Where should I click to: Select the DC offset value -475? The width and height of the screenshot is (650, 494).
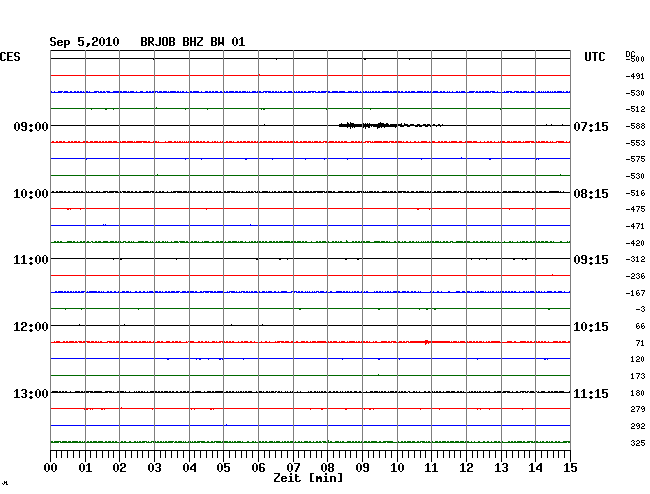click(x=635, y=209)
